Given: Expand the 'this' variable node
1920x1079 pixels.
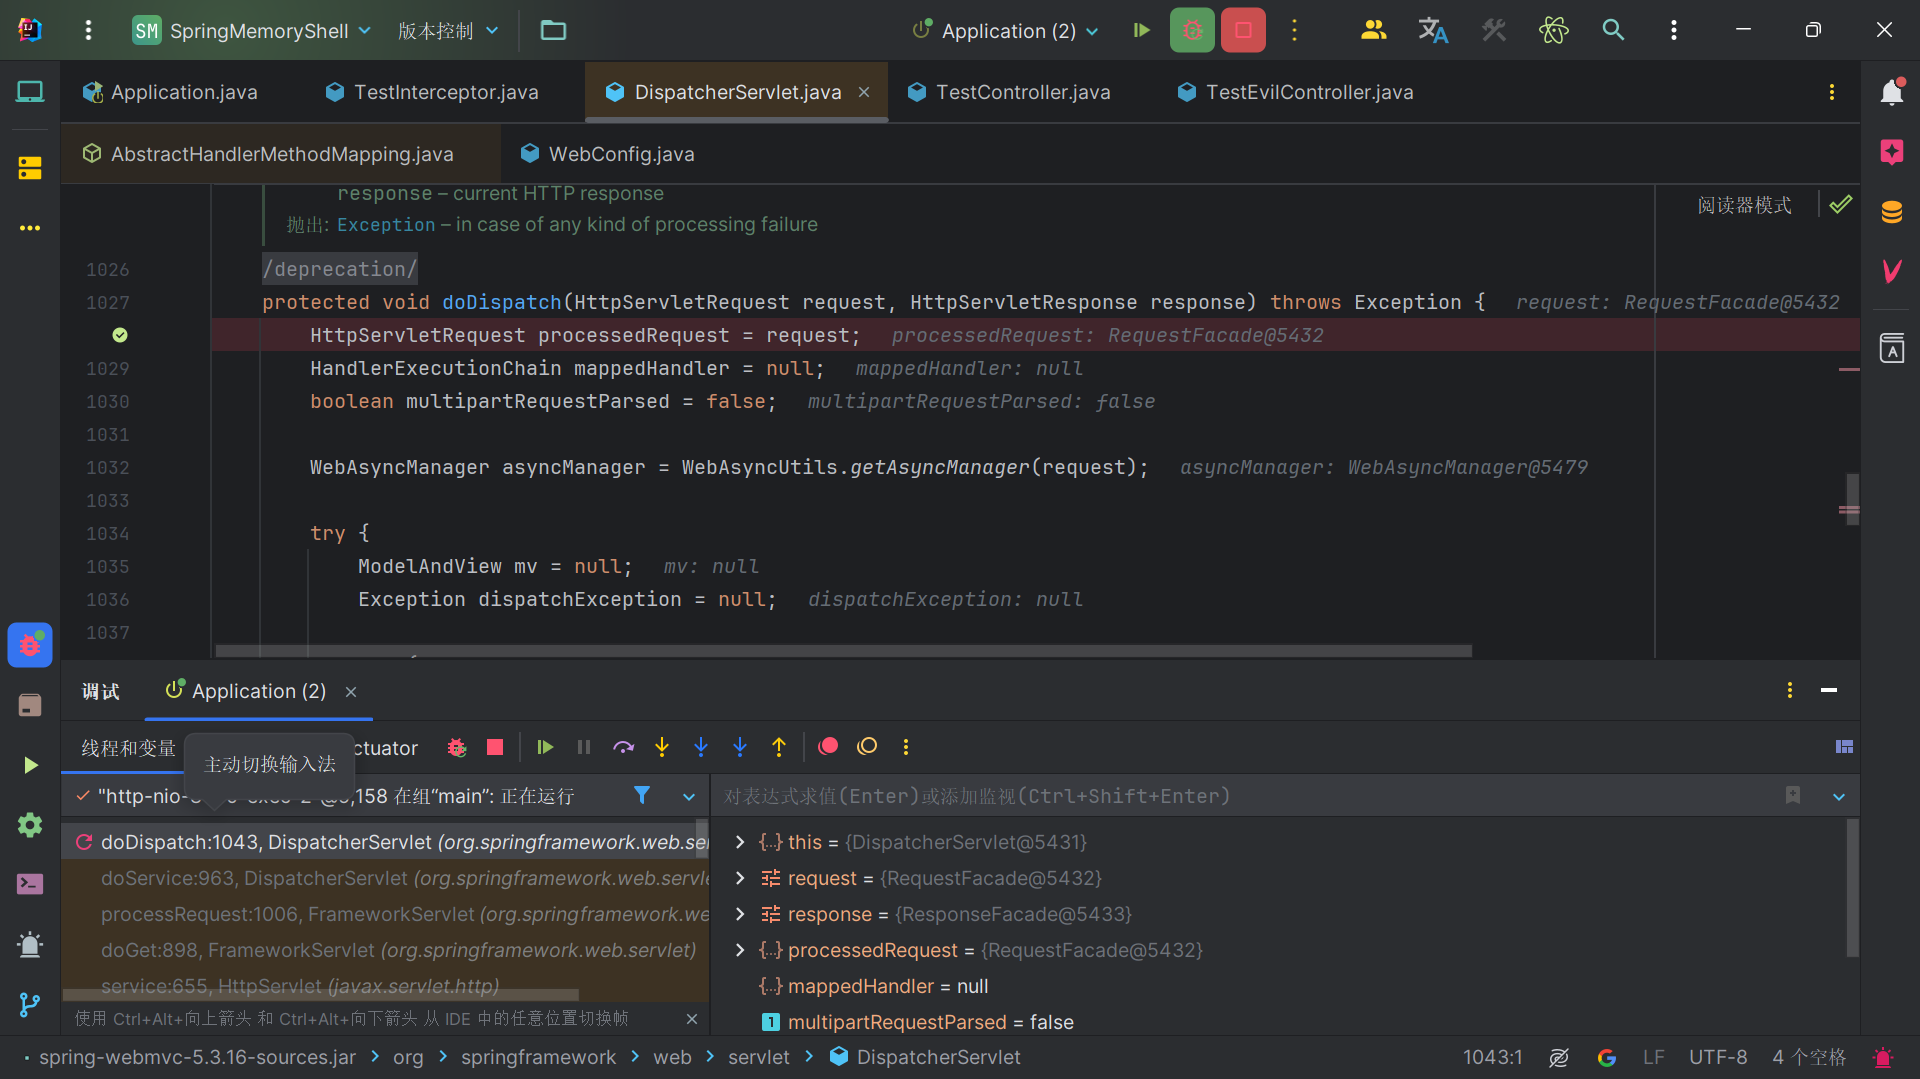Looking at the screenshot, I should pos(740,842).
